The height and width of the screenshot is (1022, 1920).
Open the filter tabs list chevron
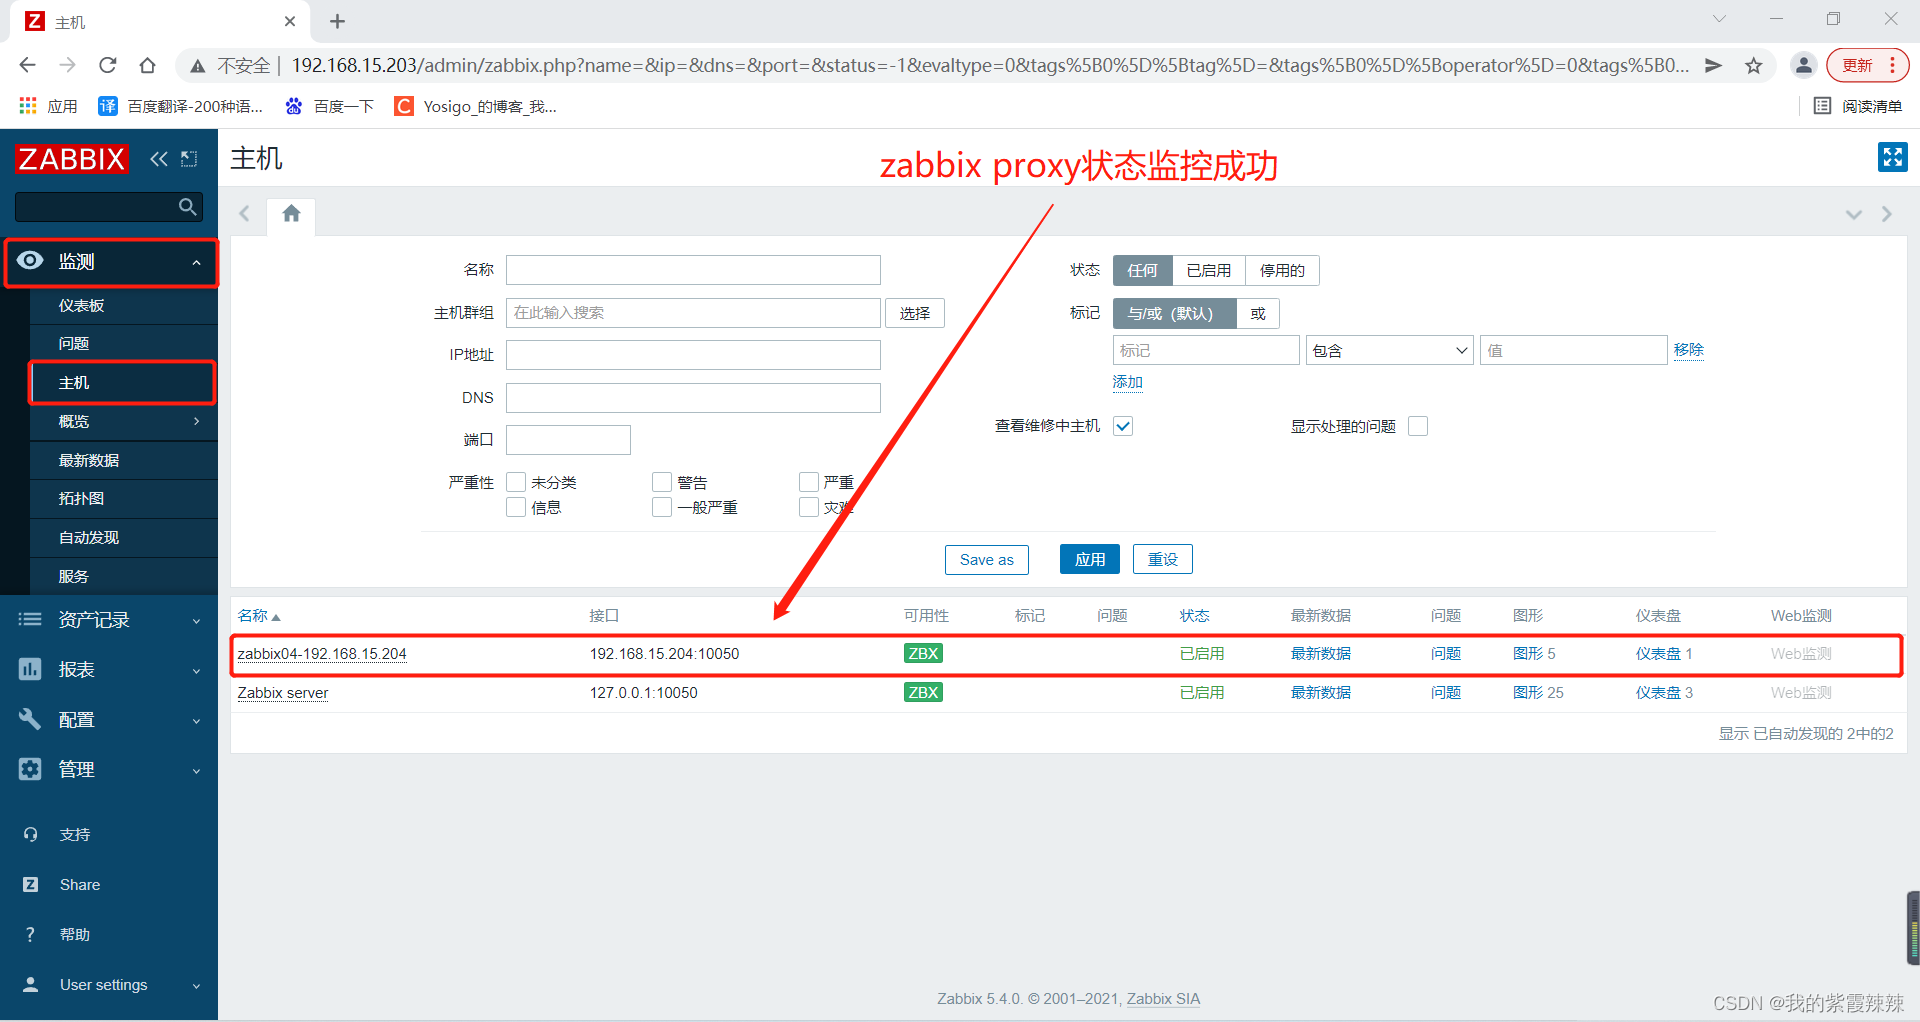coord(1853,215)
